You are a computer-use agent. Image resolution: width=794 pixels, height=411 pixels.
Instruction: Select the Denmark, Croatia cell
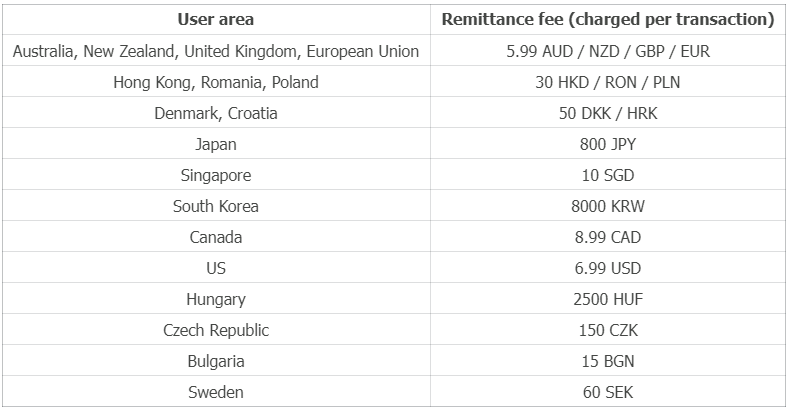pos(215,113)
